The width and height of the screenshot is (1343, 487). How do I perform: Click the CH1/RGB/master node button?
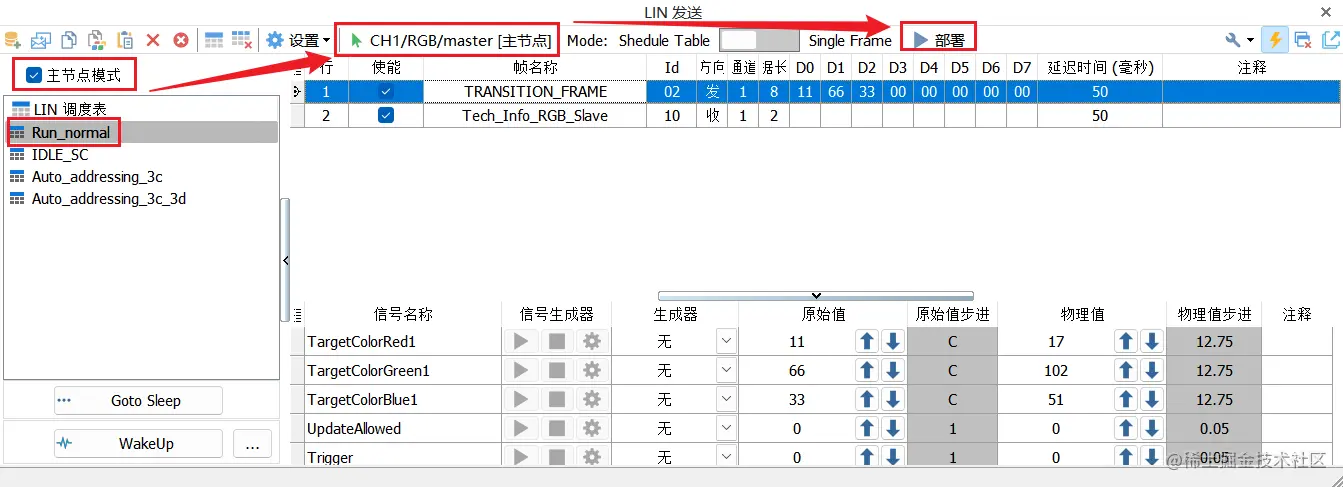click(450, 41)
